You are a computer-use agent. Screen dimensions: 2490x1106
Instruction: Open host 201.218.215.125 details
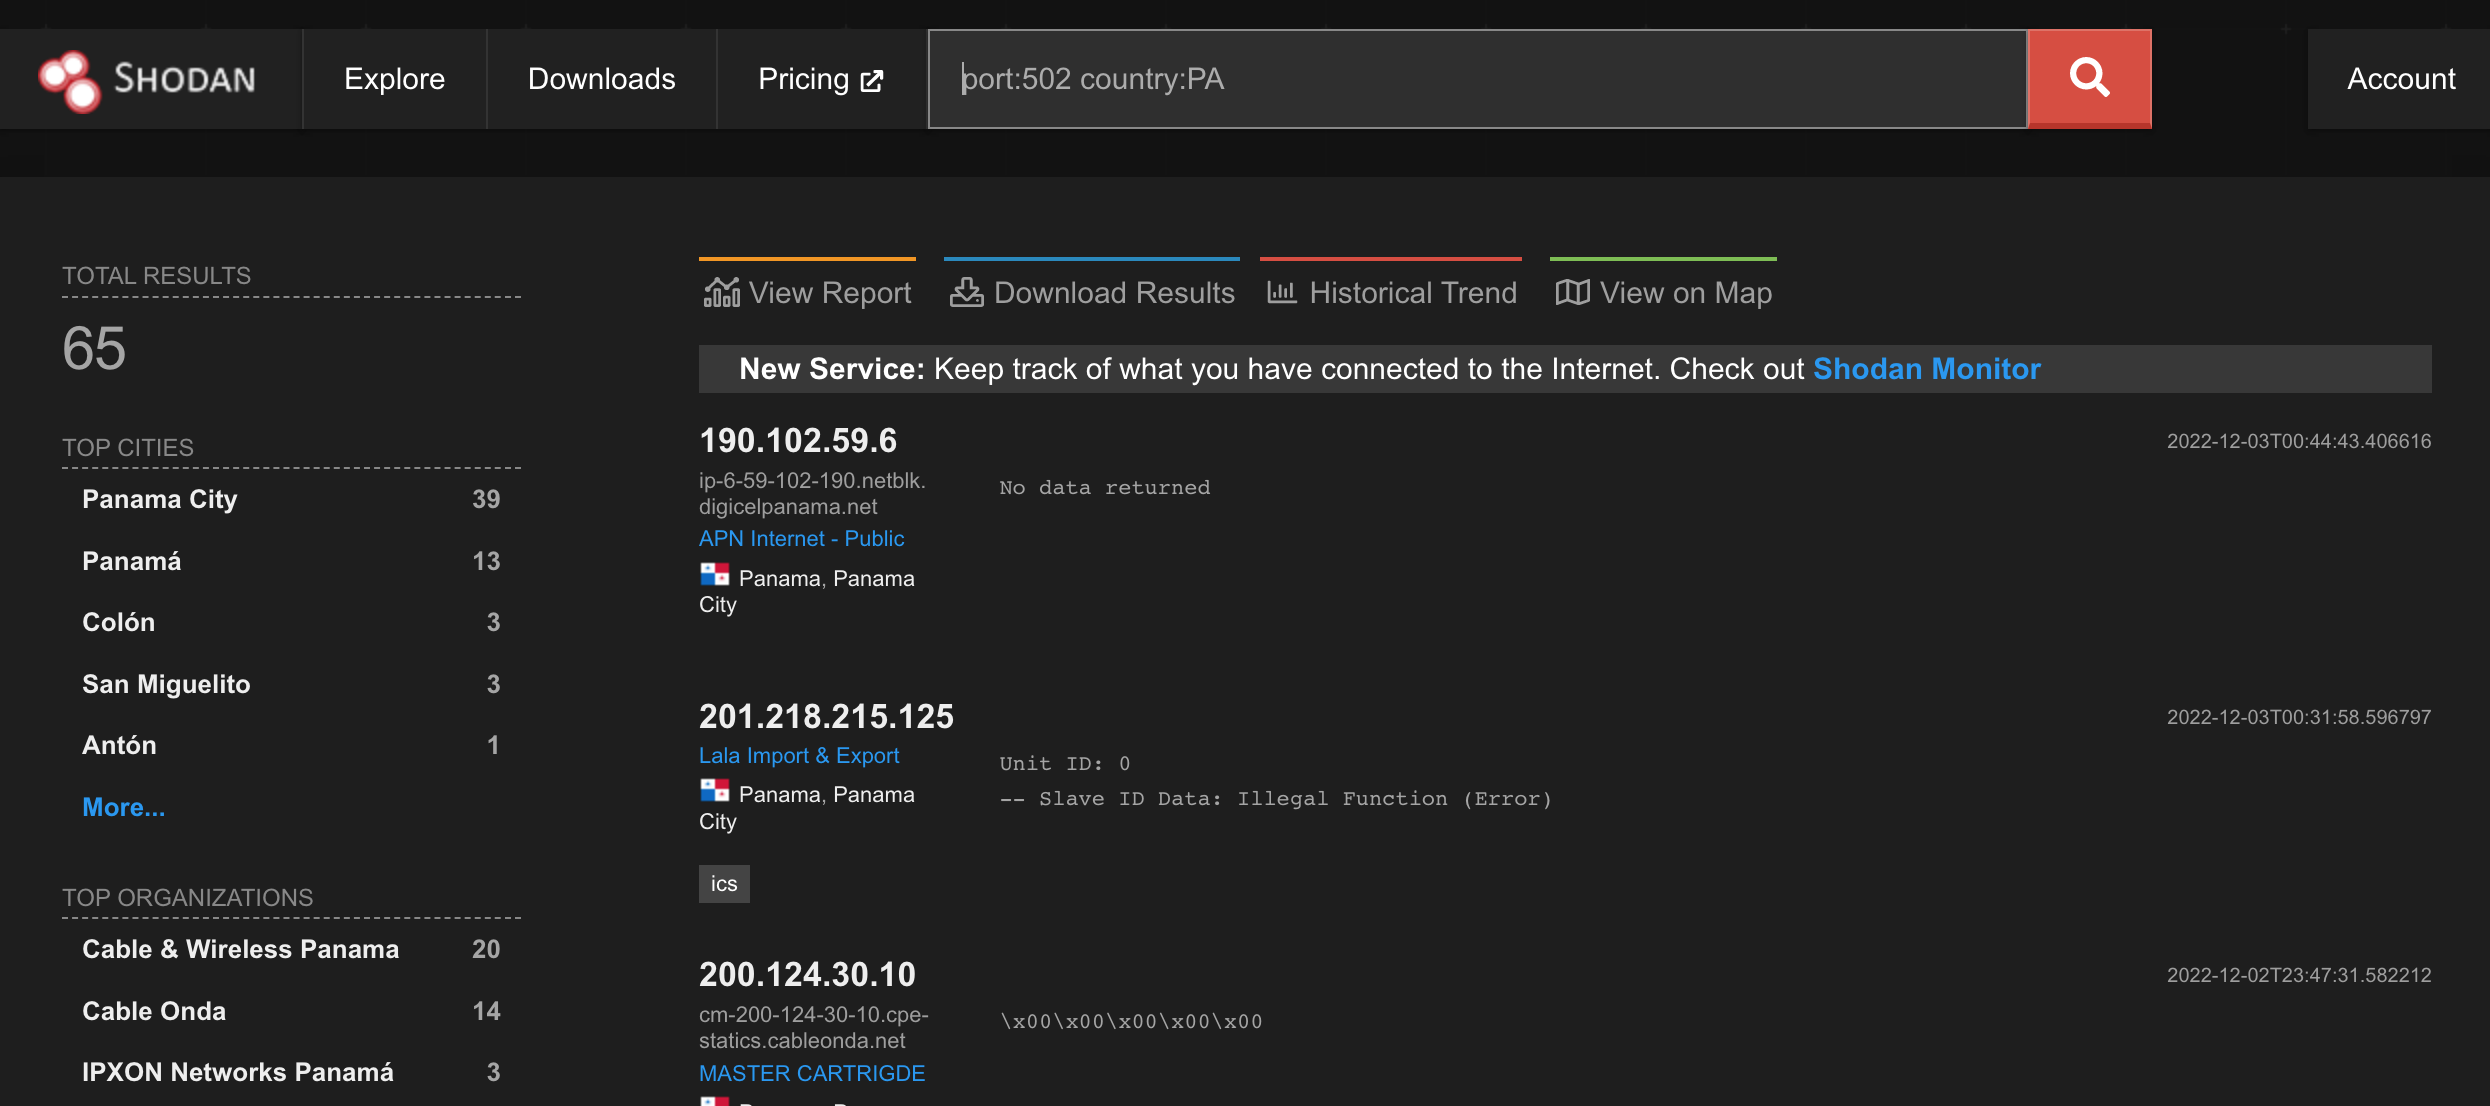pyautogui.click(x=826, y=716)
